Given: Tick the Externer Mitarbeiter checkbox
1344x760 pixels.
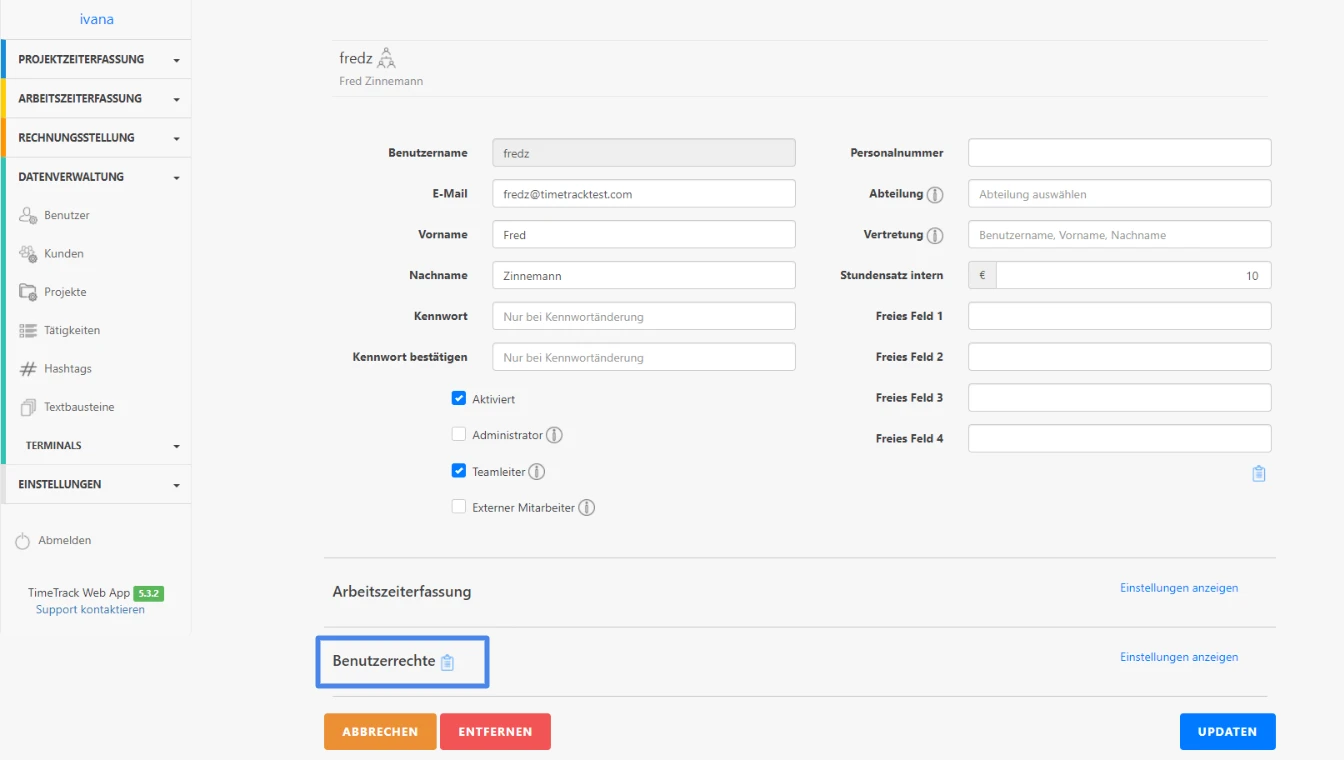Looking at the screenshot, I should [x=459, y=507].
